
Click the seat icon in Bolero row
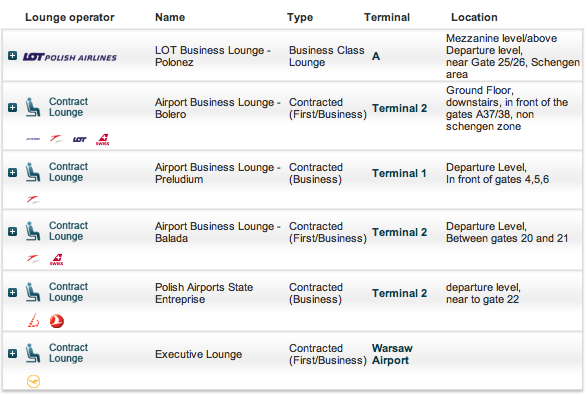[33, 107]
